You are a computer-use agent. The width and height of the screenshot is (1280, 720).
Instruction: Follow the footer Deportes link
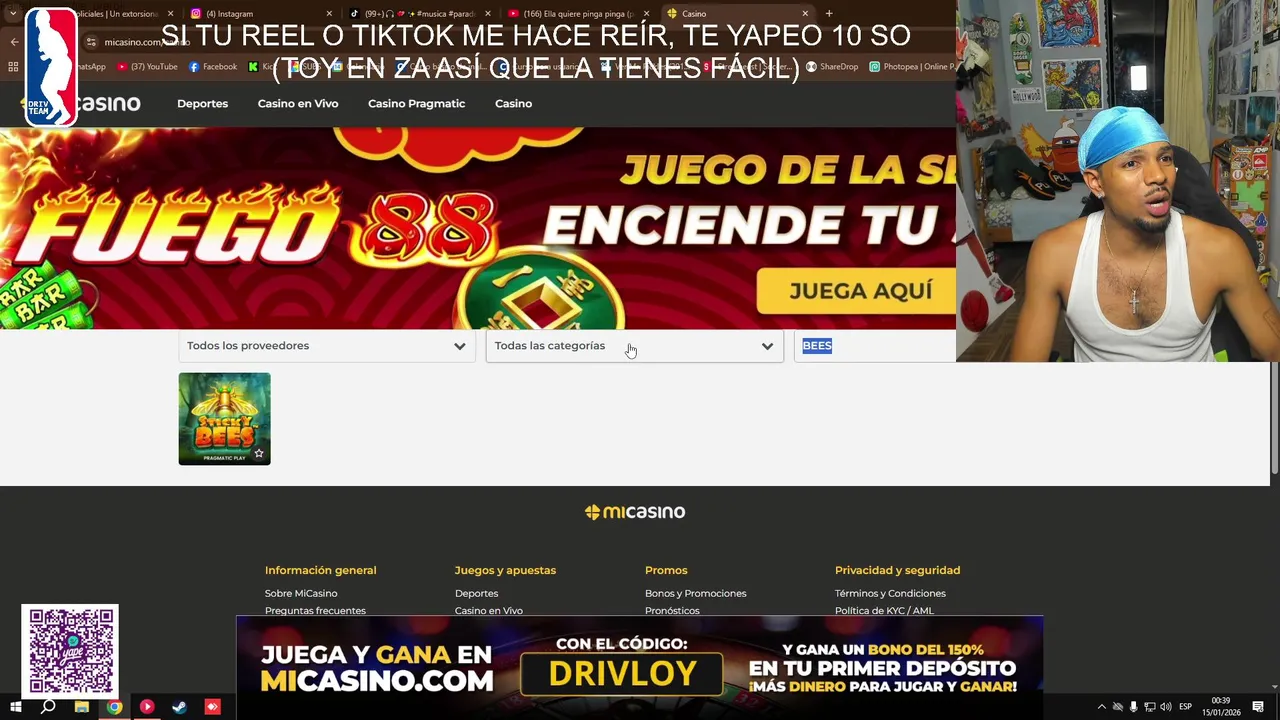[476, 593]
